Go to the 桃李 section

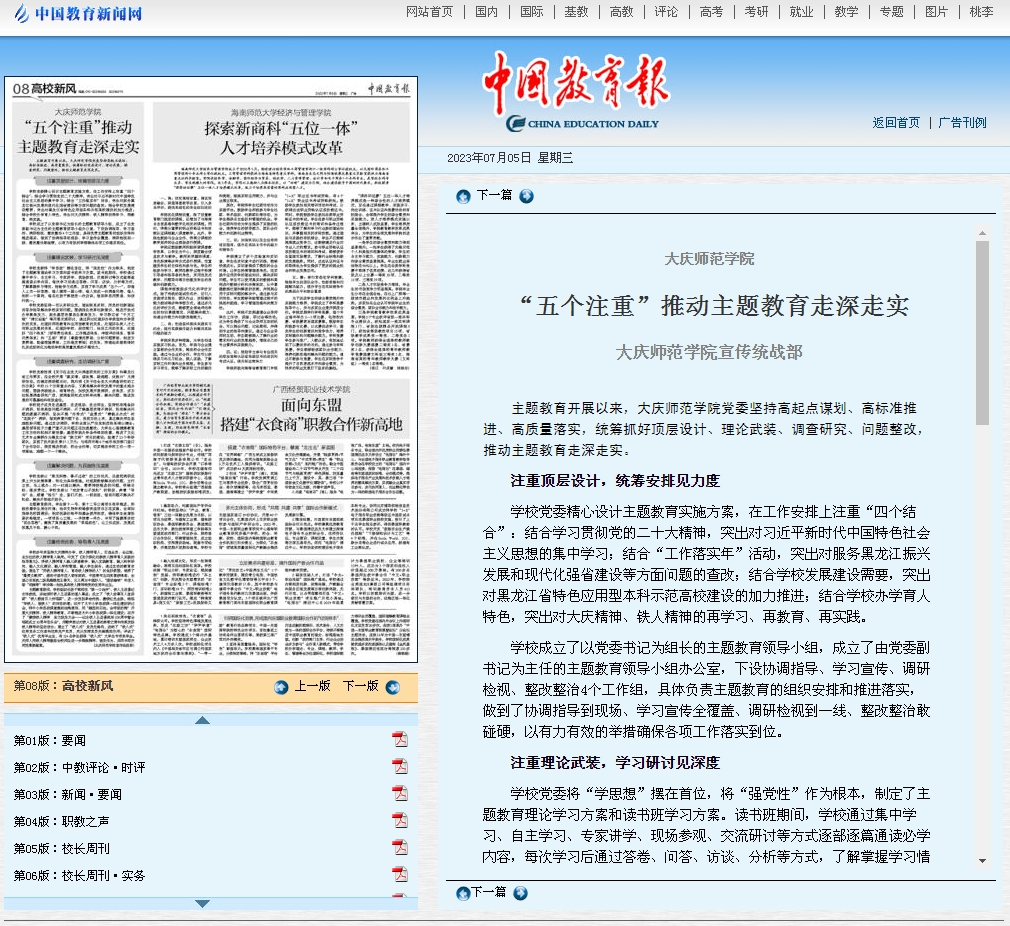(981, 12)
